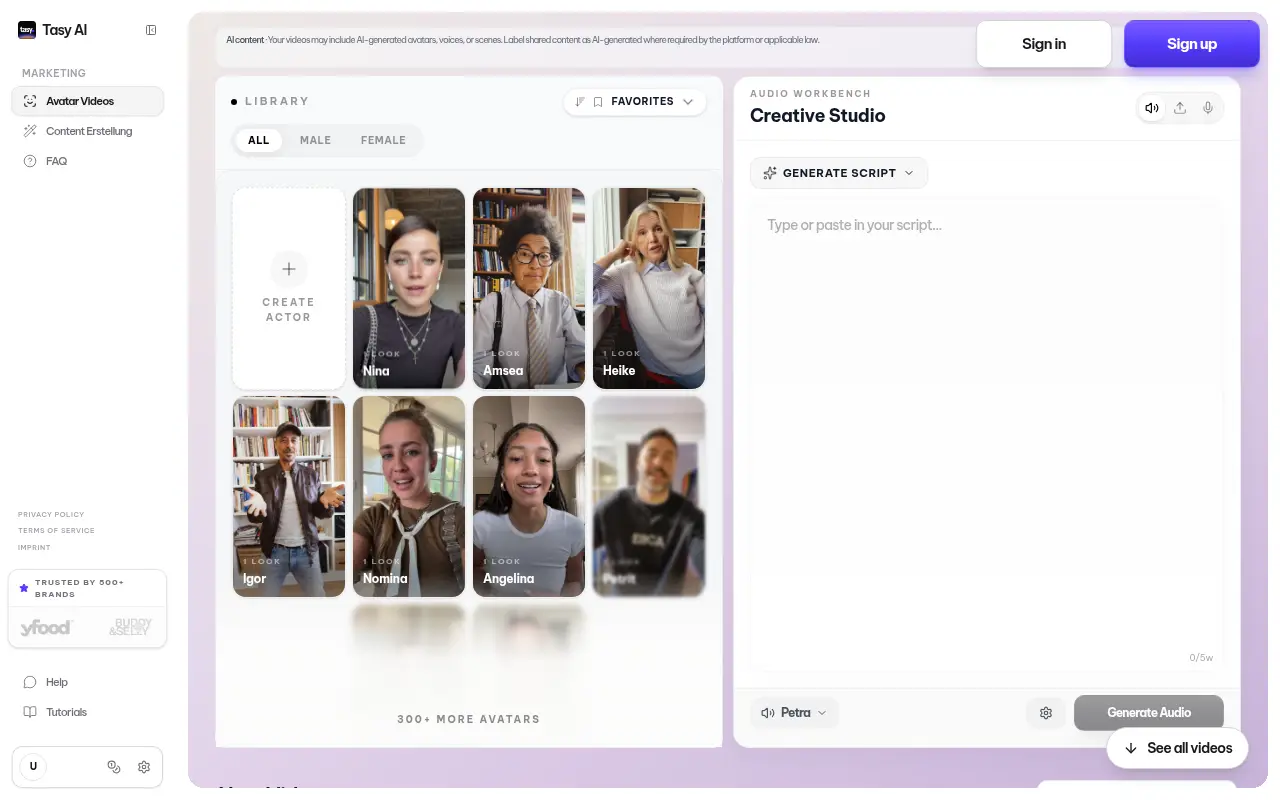Open the credits coin icon
This screenshot has height=800, width=1280.
(x=114, y=767)
